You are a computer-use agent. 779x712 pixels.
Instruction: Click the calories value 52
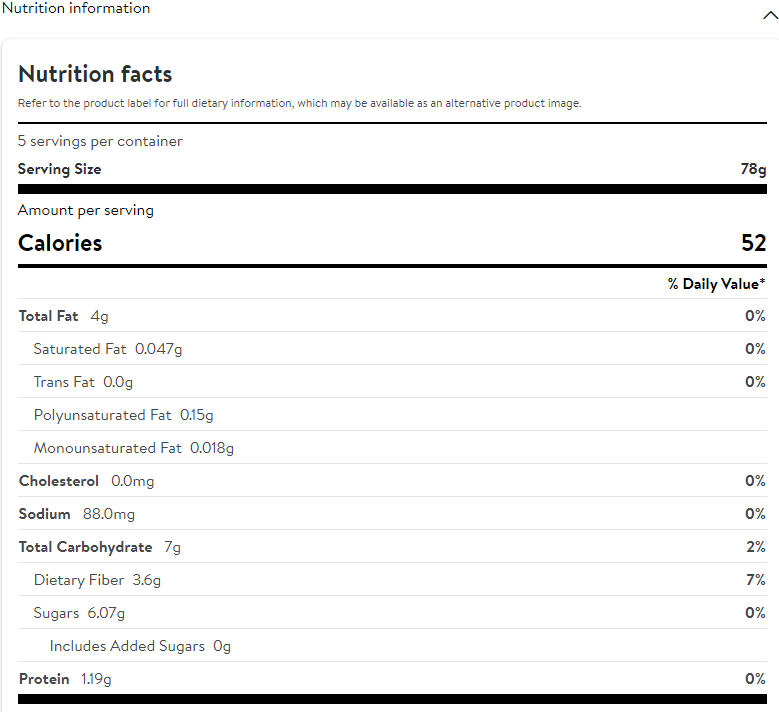coord(753,243)
